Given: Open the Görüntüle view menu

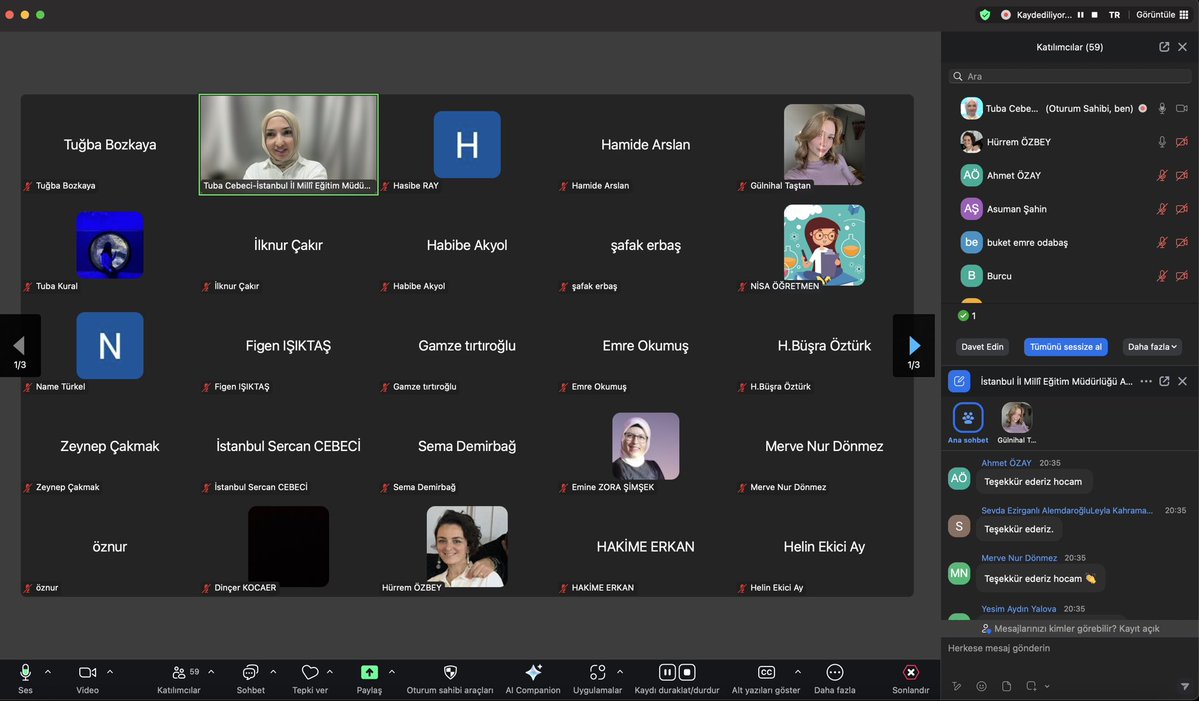Looking at the screenshot, I should click(1162, 15).
